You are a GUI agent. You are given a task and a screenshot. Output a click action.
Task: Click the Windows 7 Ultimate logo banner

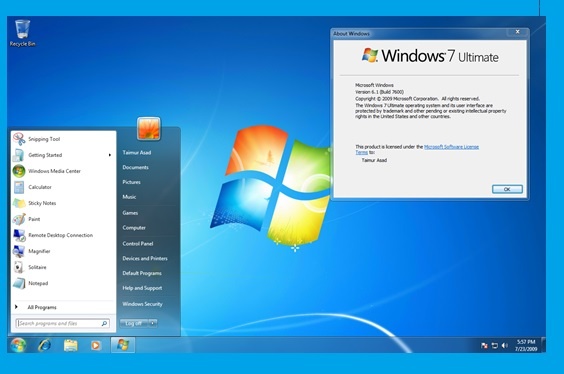point(430,56)
